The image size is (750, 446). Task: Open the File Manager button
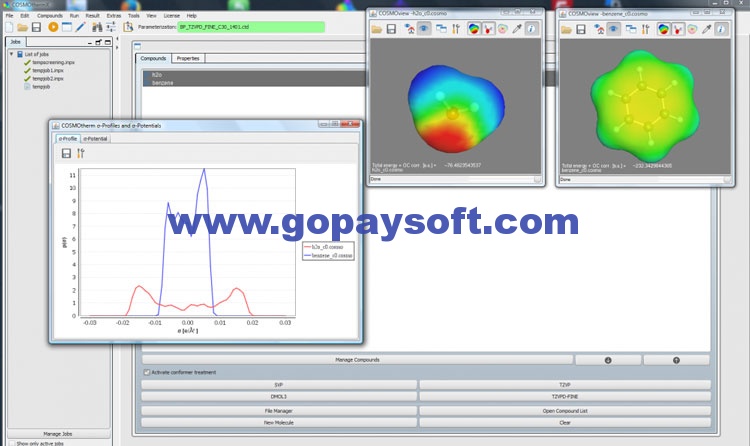[x=279, y=411]
